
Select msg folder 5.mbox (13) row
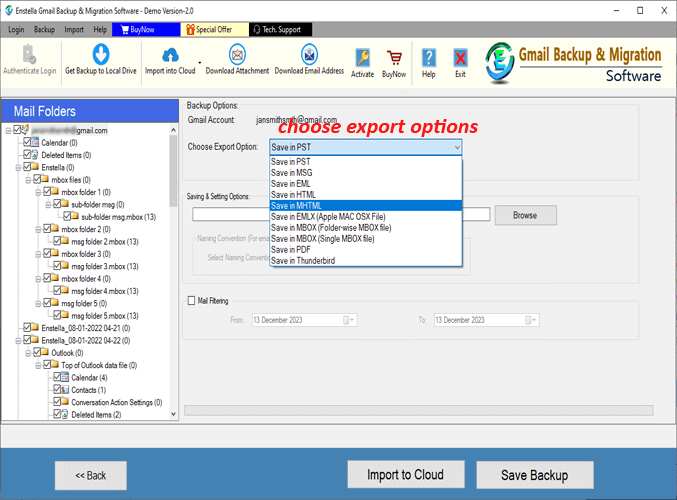(104, 316)
